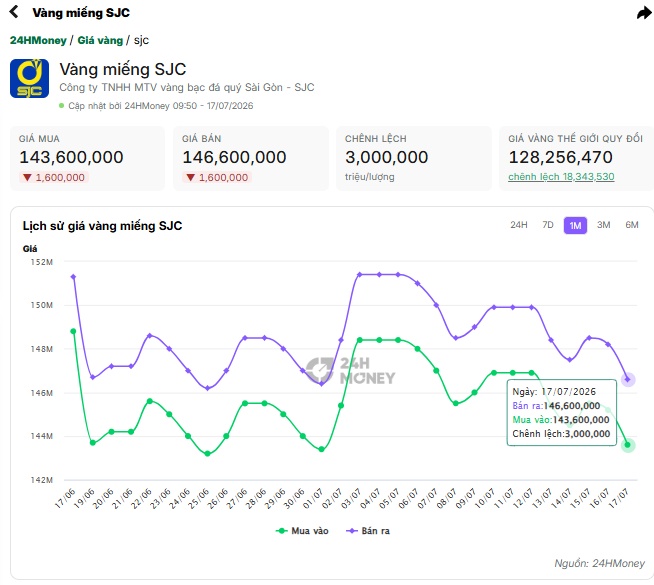Click the Bán ra data point at 10/07
Image resolution: width=654 pixels, height=585 pixels.
click(x=494, y=307)
